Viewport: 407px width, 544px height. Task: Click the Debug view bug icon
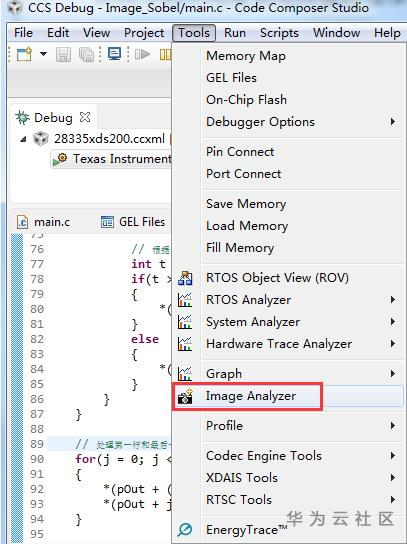click(x=23, y=118)
